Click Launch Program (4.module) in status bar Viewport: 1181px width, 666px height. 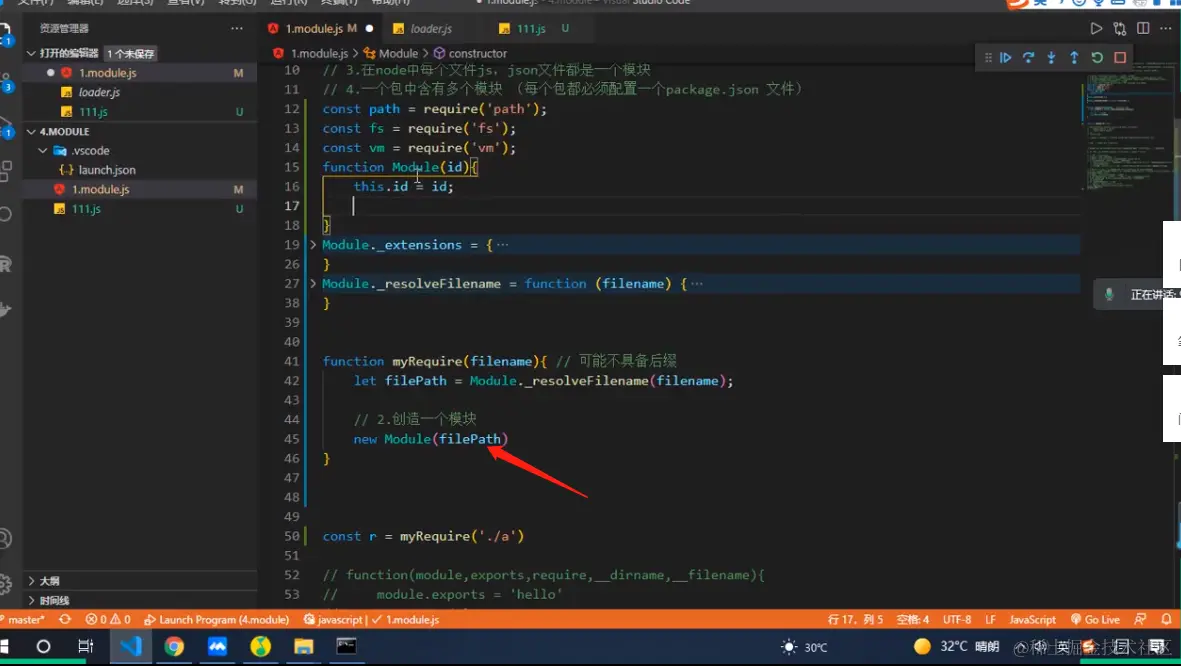(217, 619)
